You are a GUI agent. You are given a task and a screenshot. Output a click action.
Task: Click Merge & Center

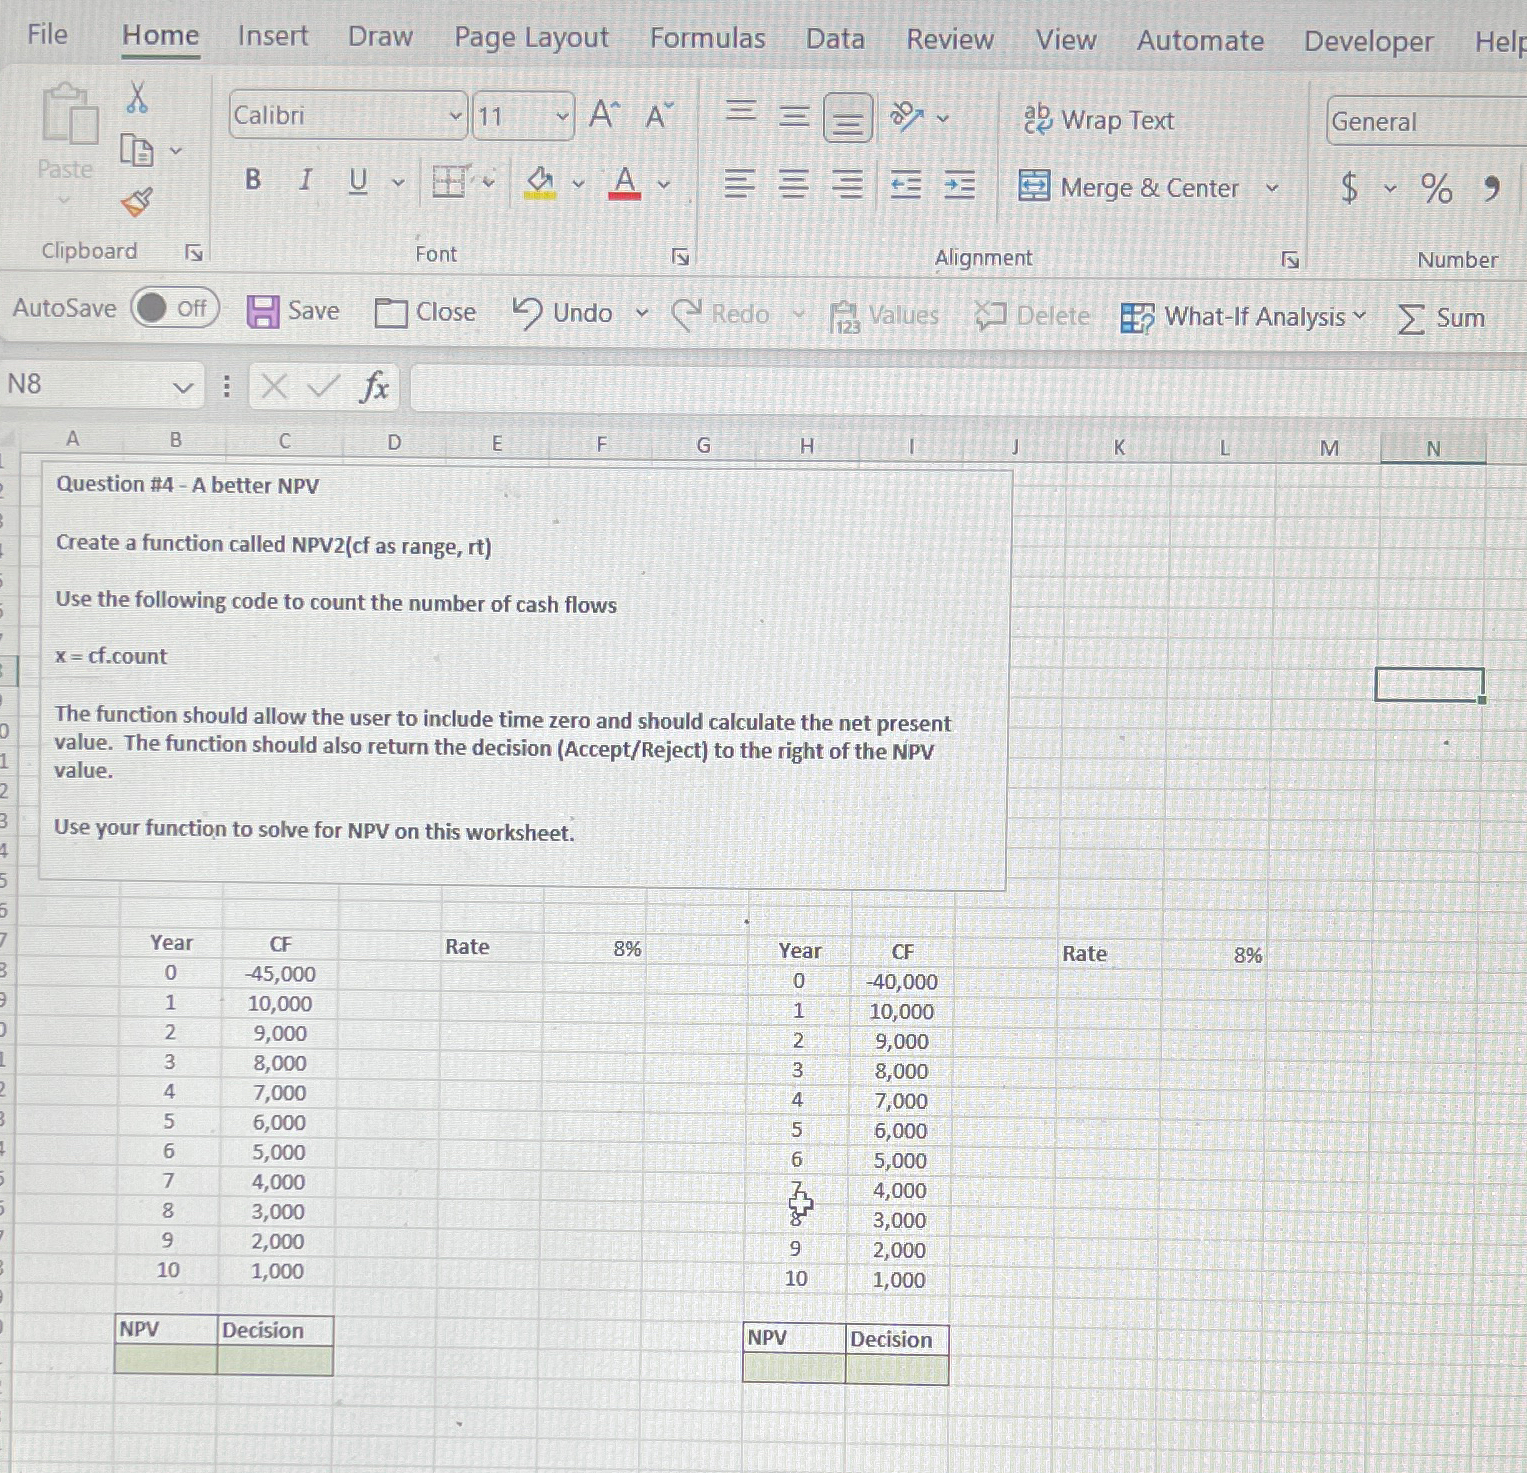point(1128,187)
